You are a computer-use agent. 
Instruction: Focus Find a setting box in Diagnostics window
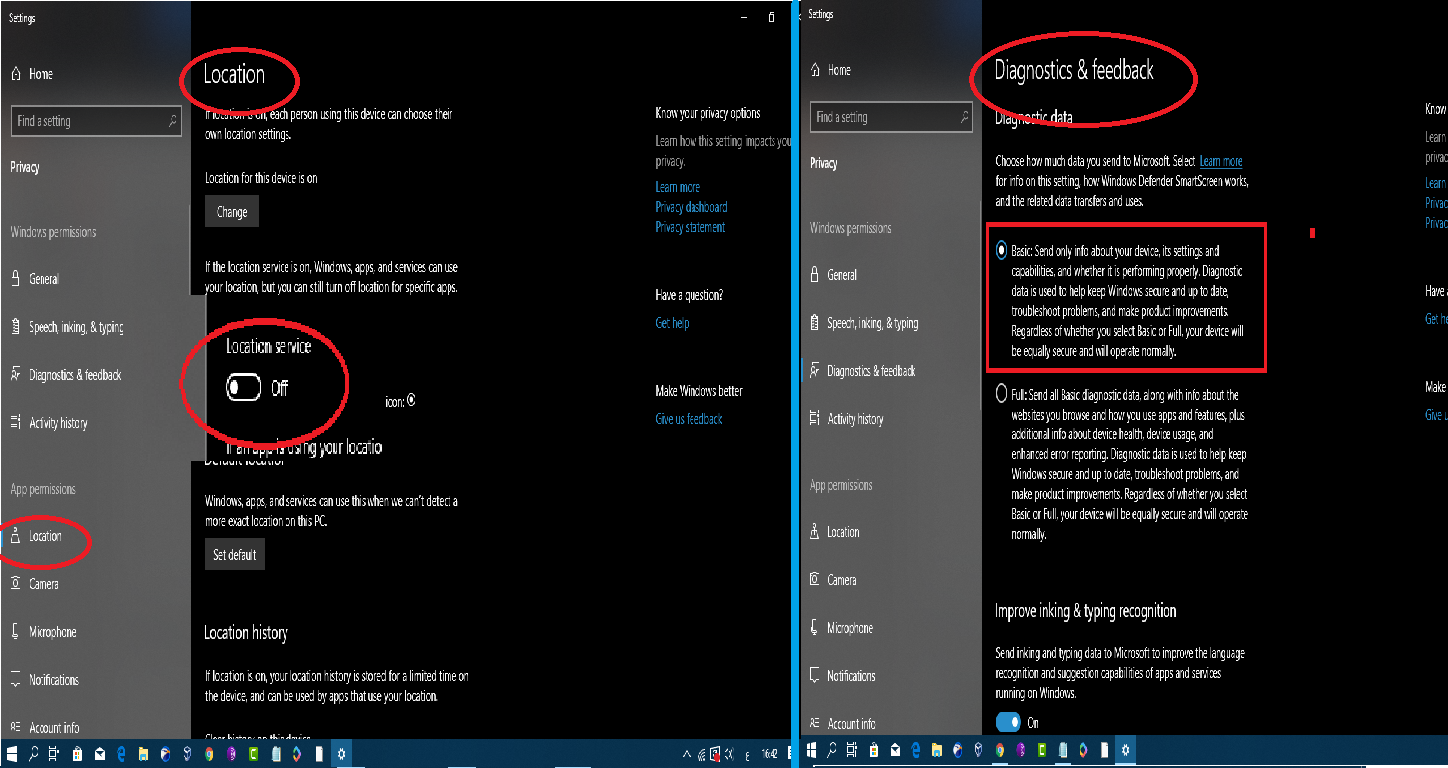[891, 117]
